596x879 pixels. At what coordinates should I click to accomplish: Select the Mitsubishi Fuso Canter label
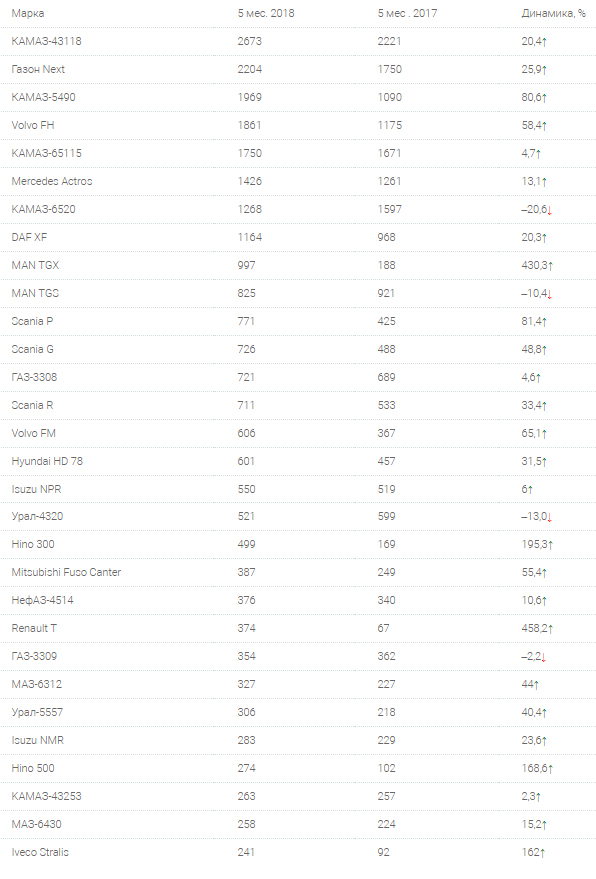(66, 572)
